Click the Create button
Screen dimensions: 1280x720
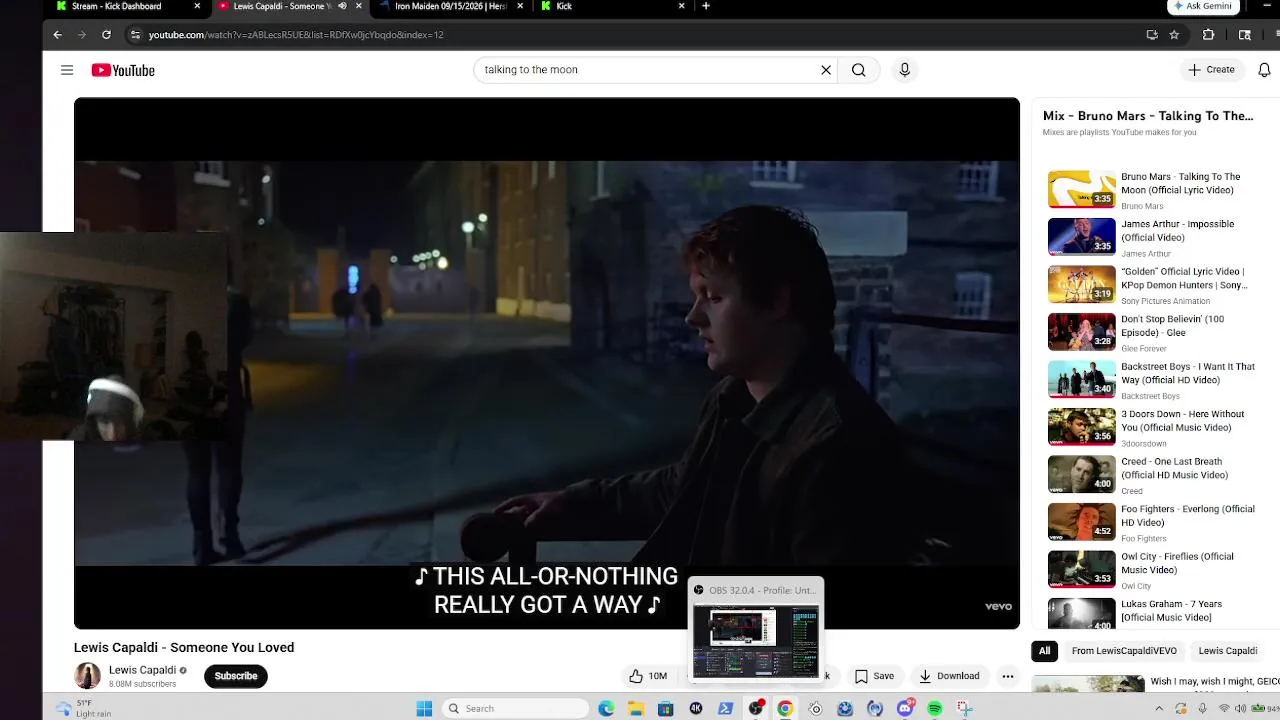click(x=1211, y=70)
